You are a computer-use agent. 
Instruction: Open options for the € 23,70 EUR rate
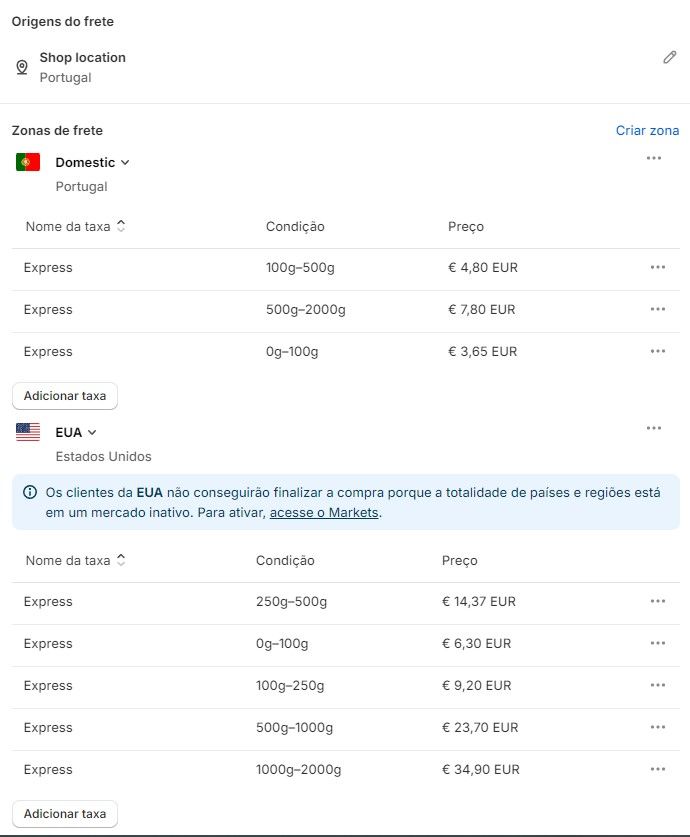658,727
